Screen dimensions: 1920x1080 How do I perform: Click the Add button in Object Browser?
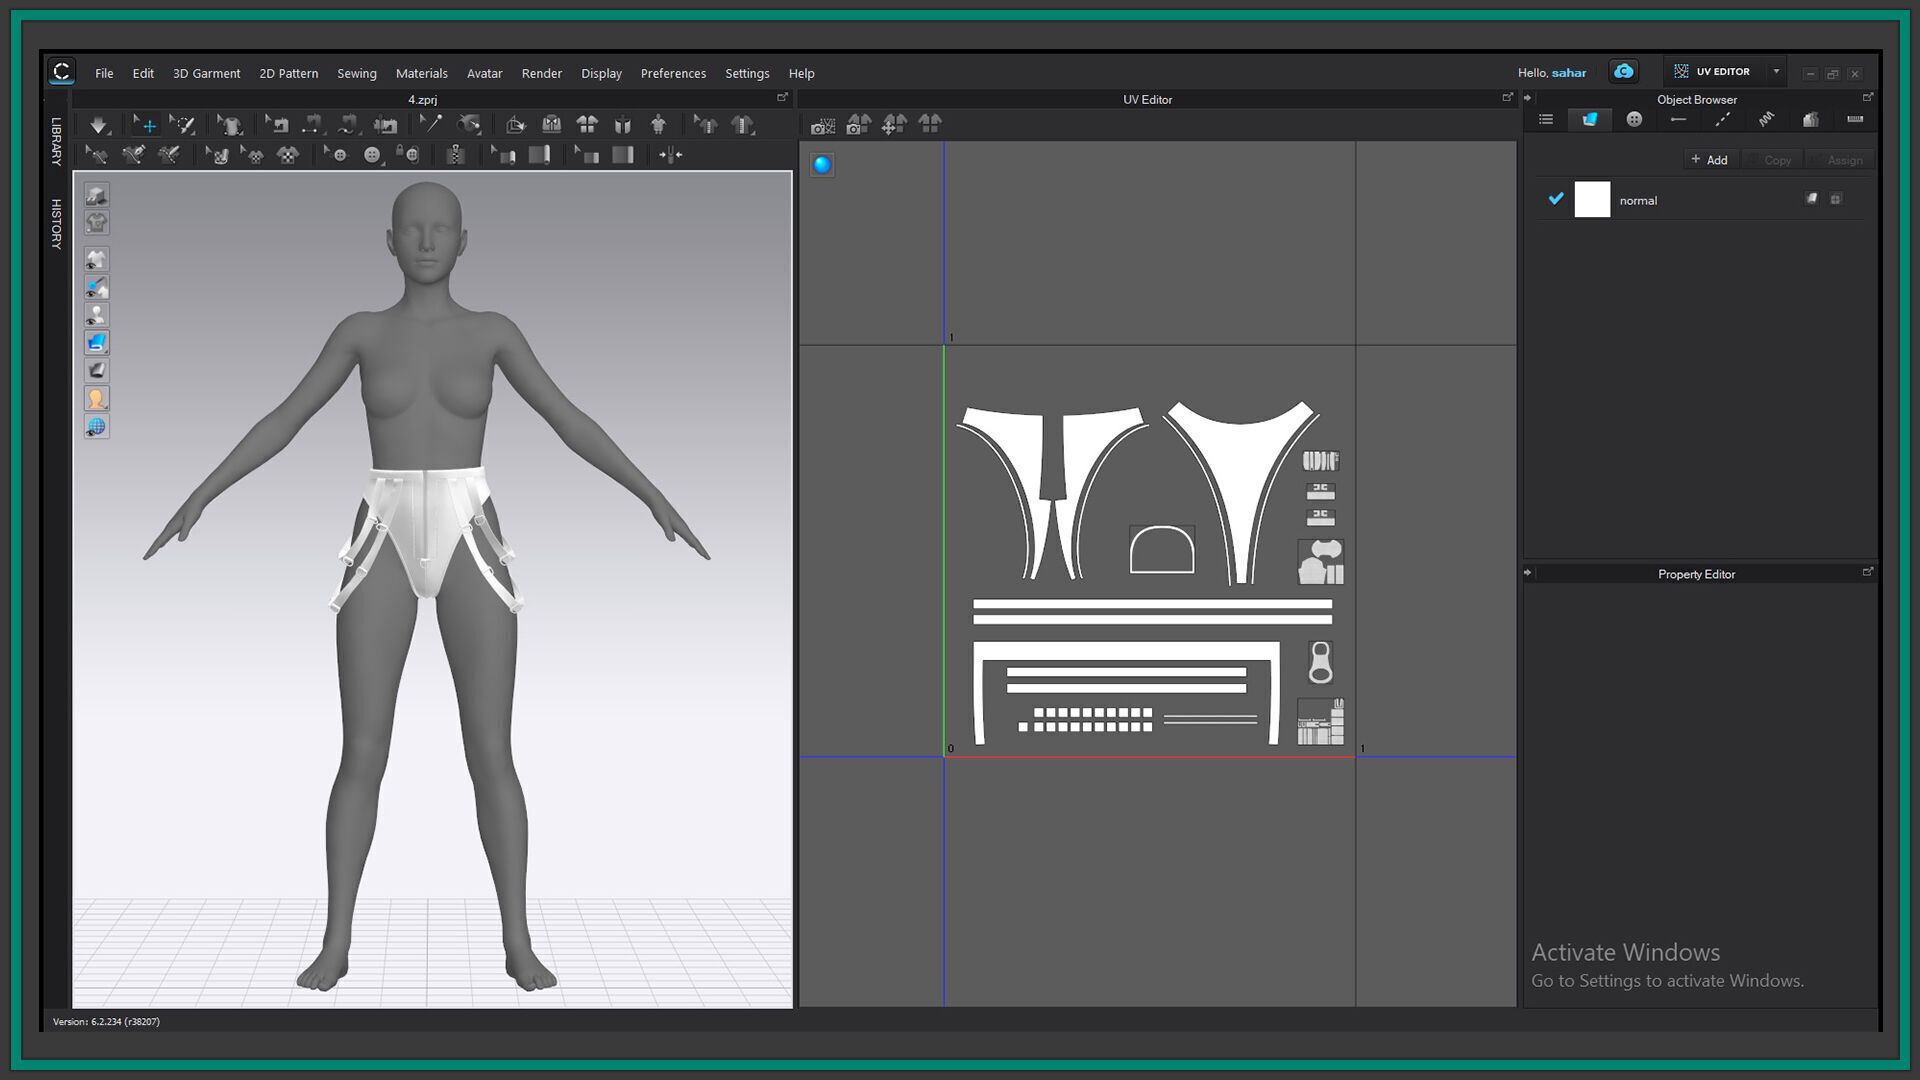pos(1709,160)
